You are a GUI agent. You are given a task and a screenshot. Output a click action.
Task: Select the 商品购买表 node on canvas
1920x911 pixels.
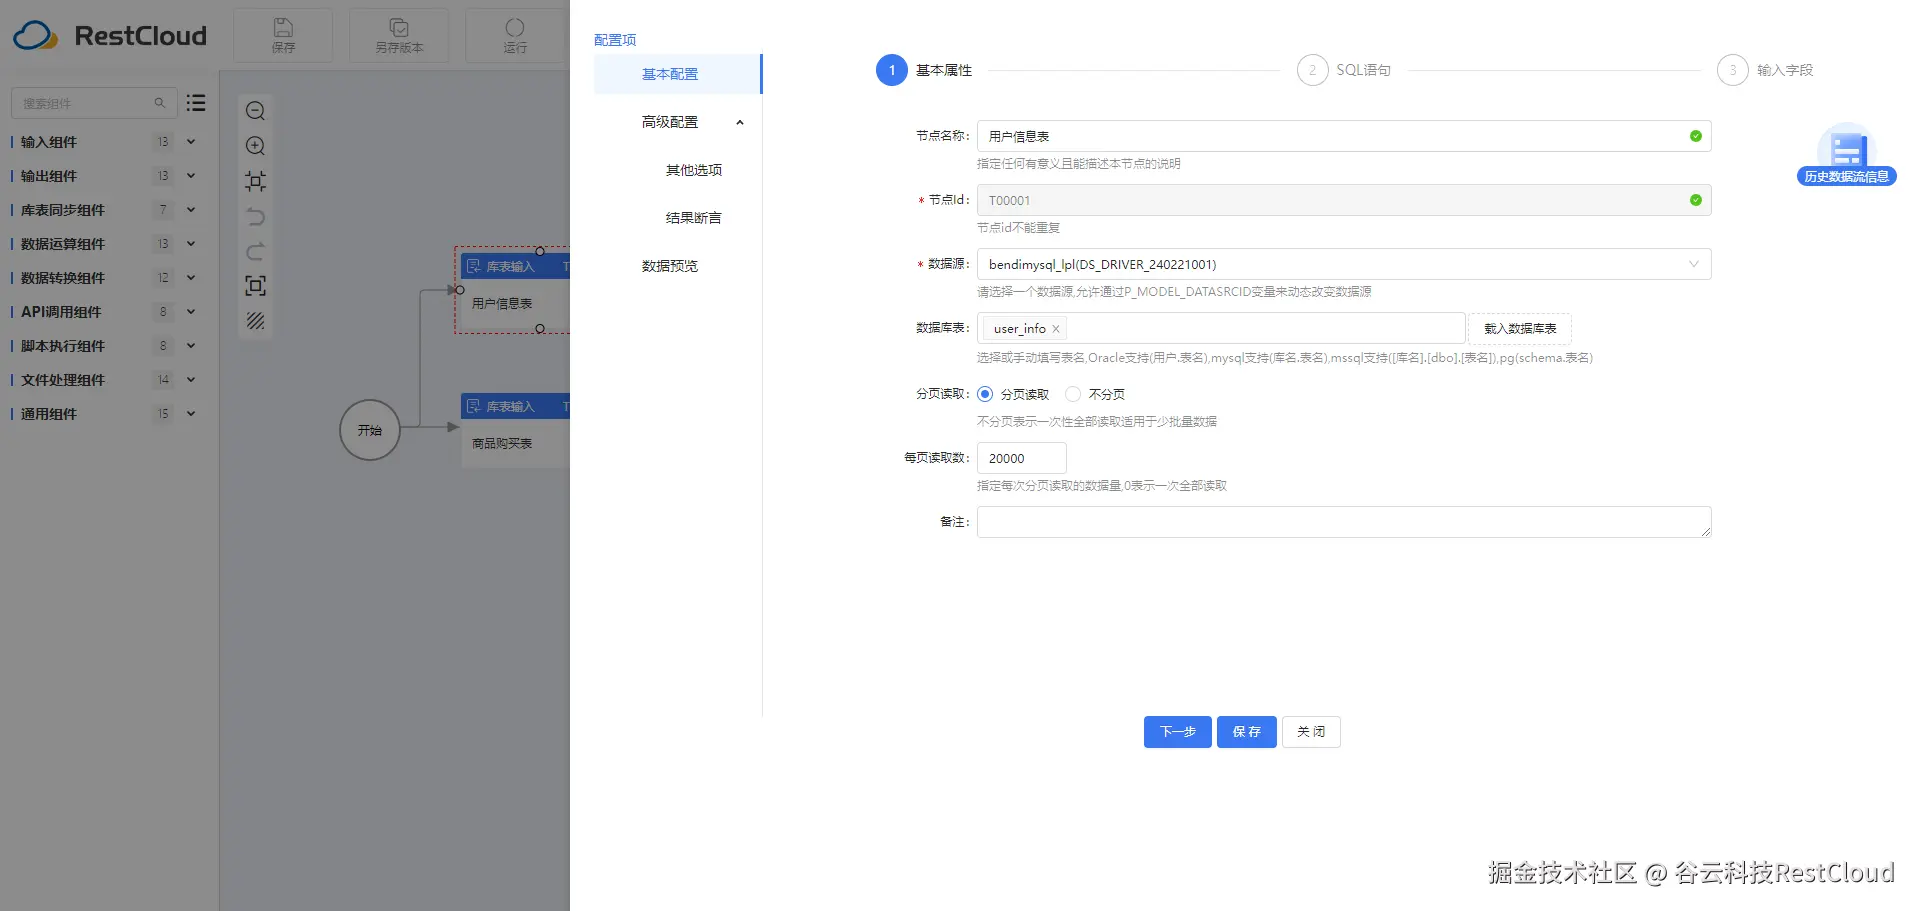click(x=515, y=430)
